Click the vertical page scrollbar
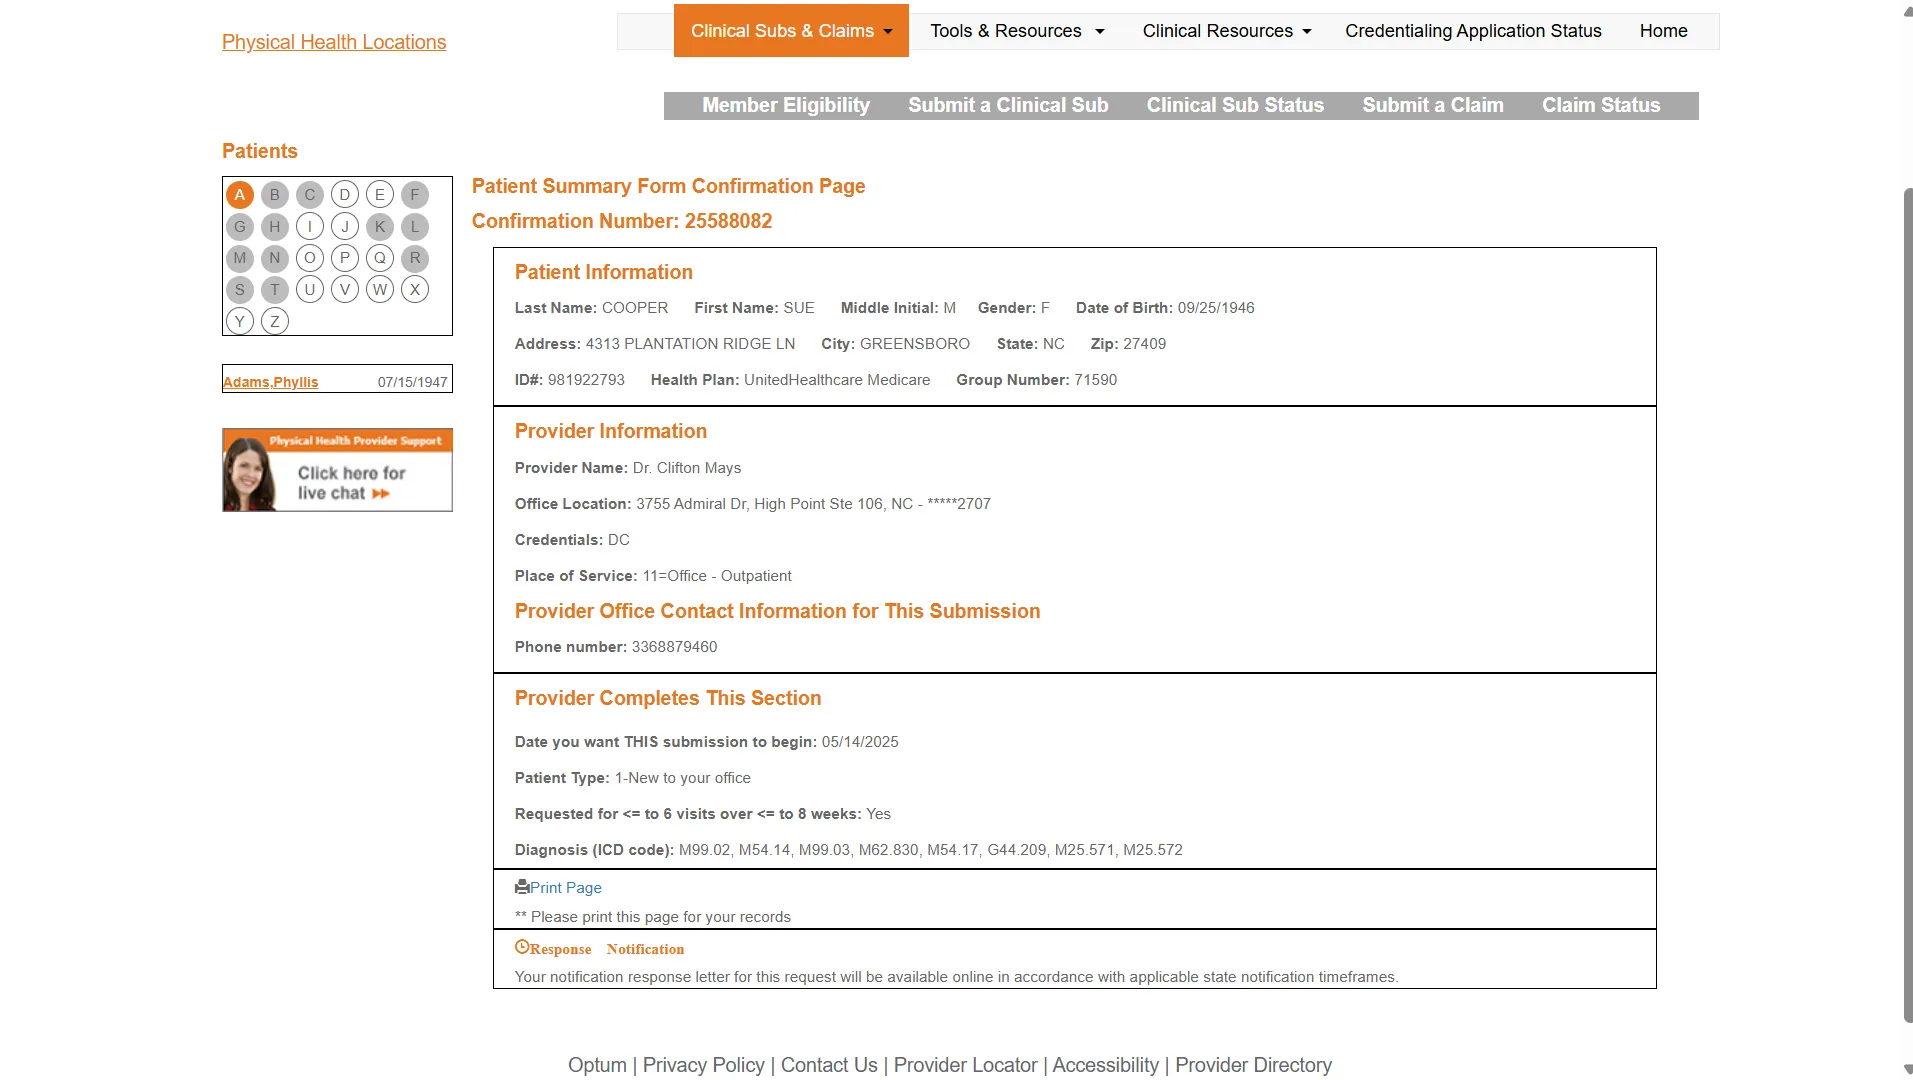The image size is (1913, 1080). [x=1908, y=605]
